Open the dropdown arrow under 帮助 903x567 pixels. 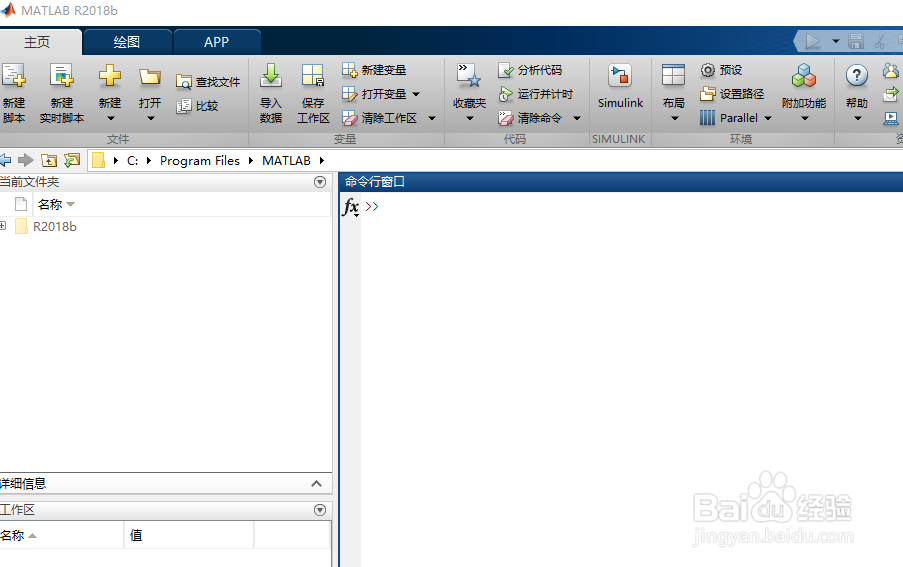point(858,119)
